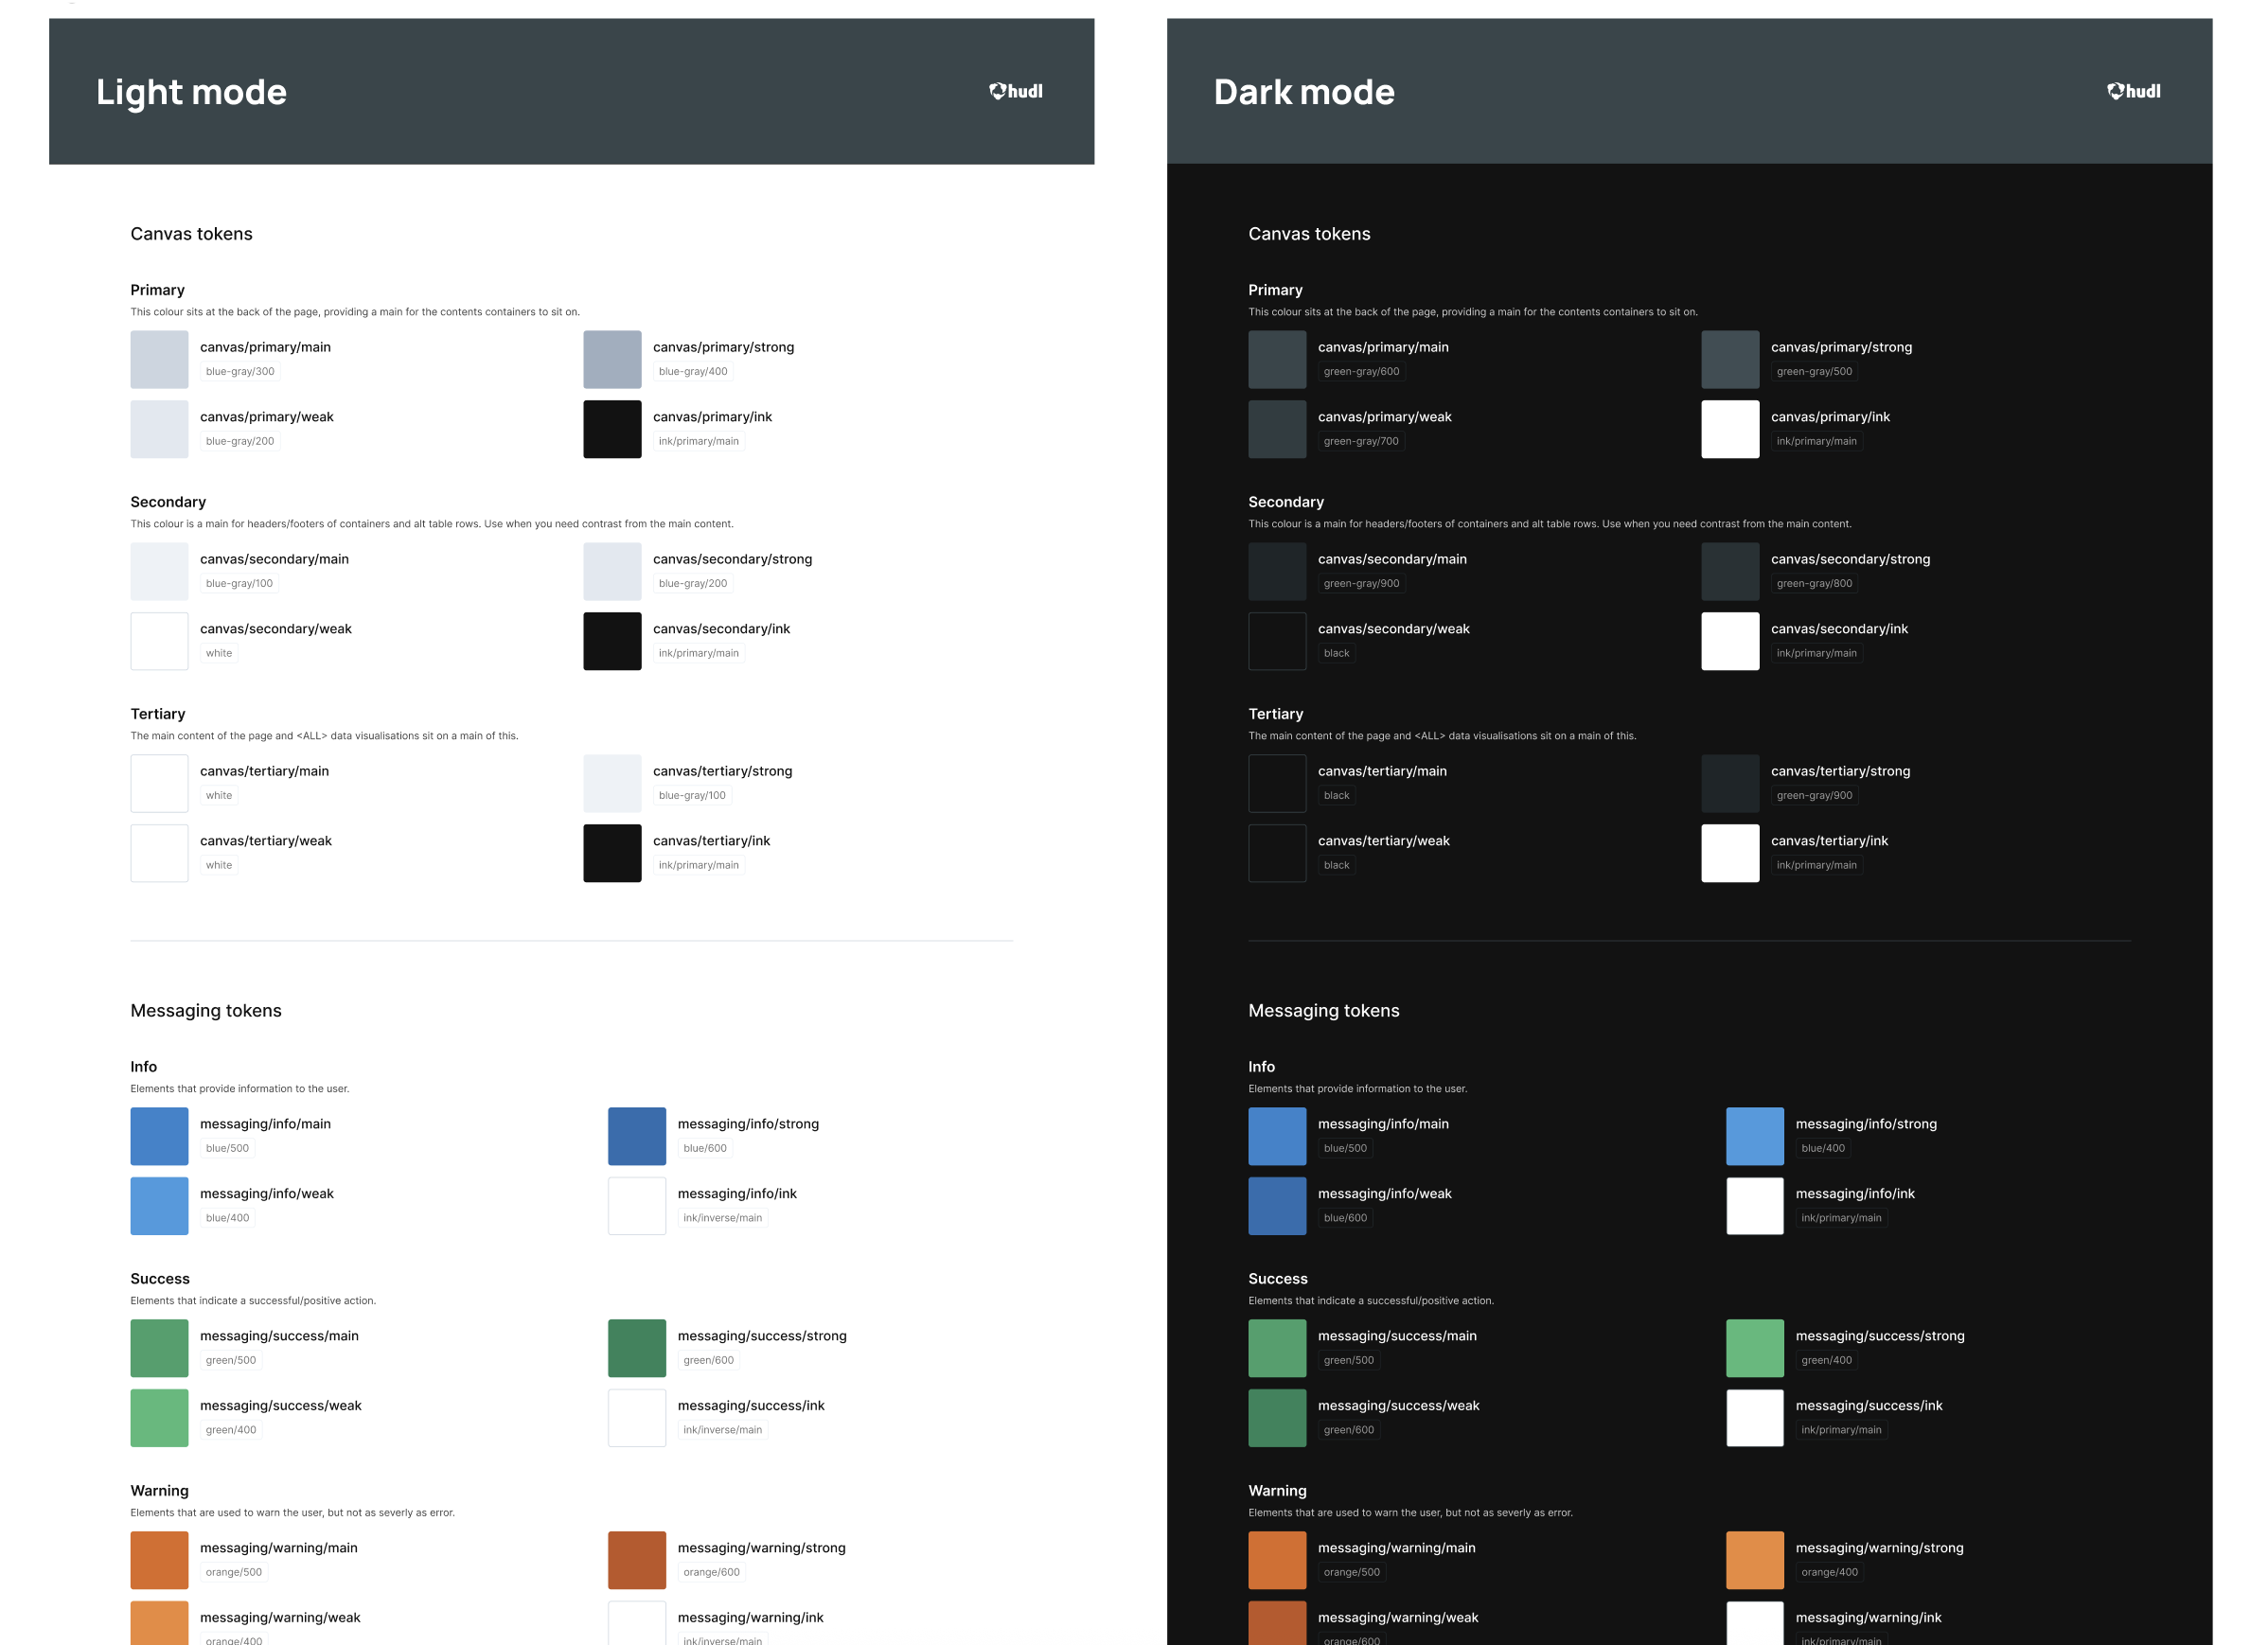This screenshot has height=1645, width=2268.
Task: Click 'Success' subheading in Light mode
Action: (160, 1279)
